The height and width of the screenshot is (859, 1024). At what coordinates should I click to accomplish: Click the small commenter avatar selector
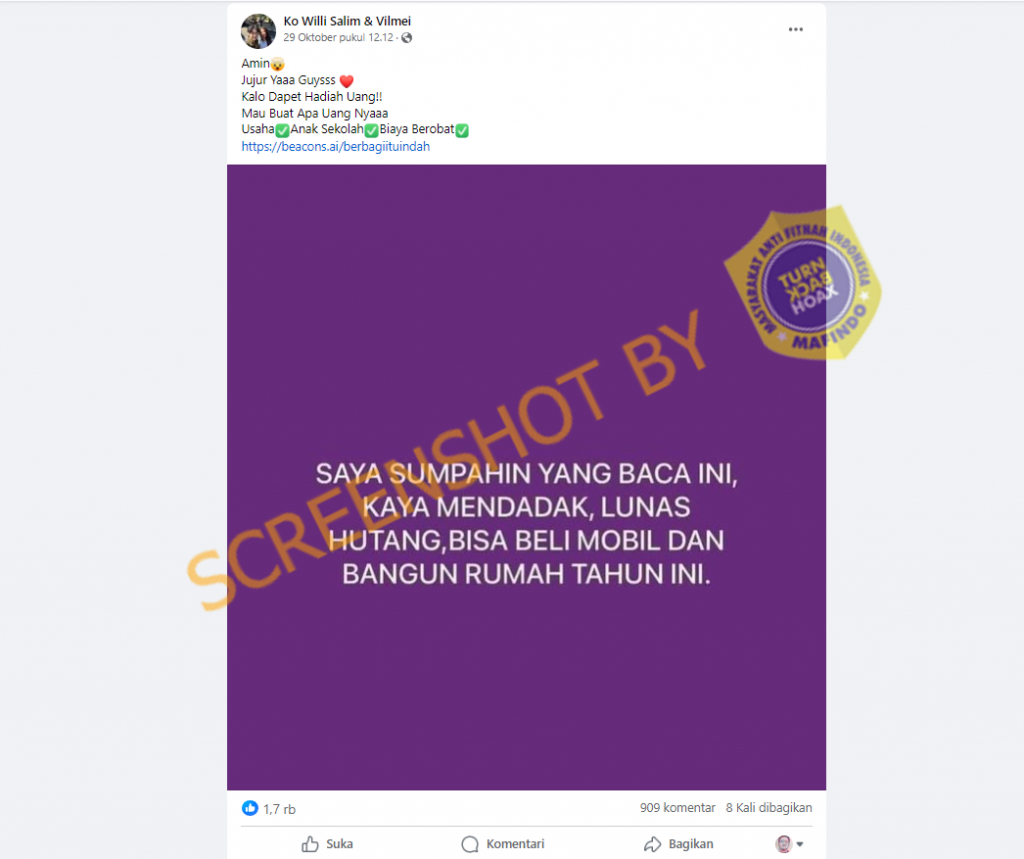[784, 844]
